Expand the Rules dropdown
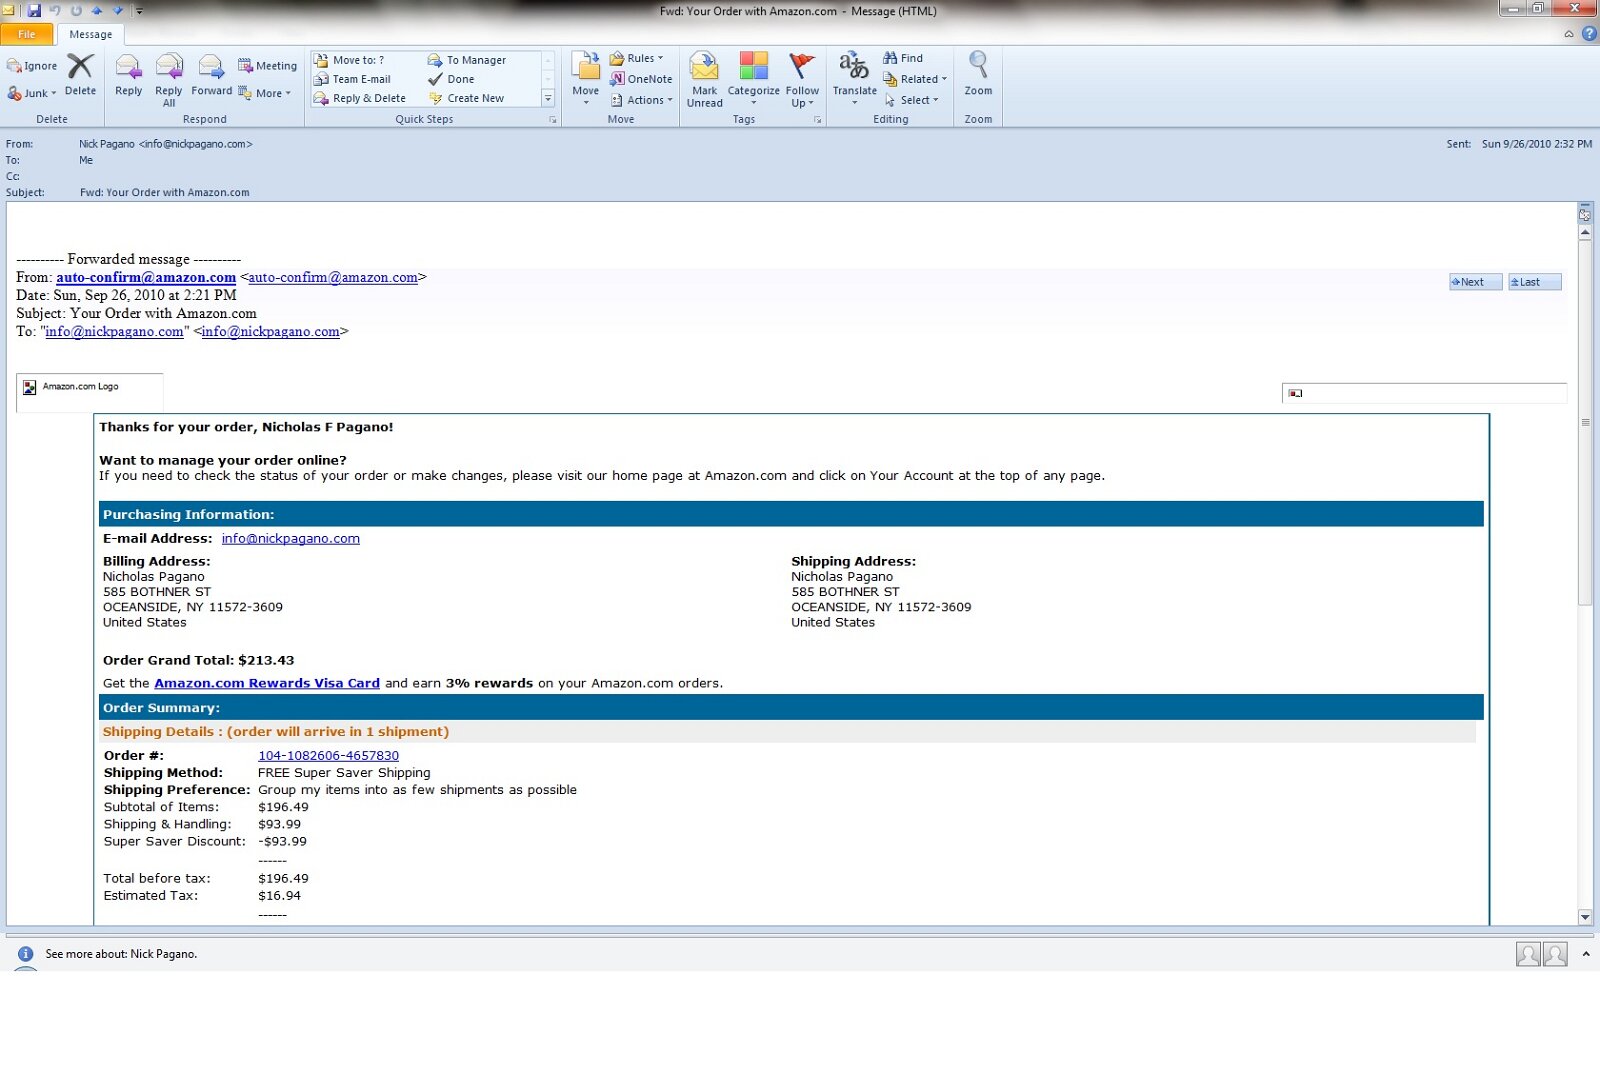1600x1074 pixels. tap(636, 58)
